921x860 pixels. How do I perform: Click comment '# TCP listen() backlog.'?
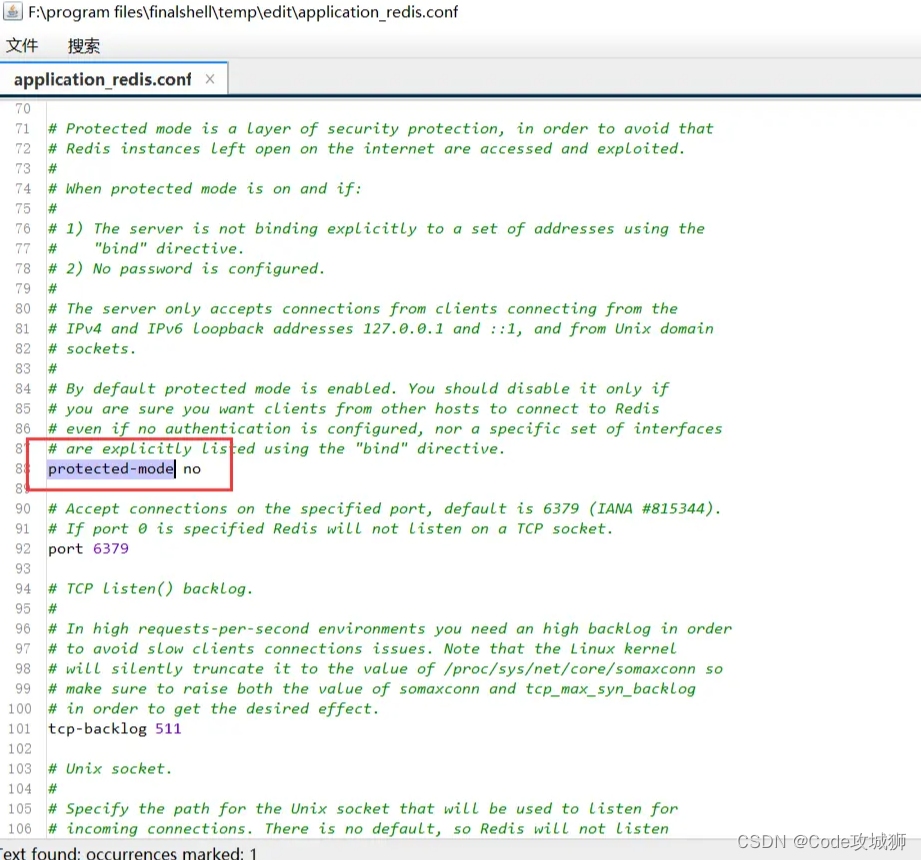(150, 589)
